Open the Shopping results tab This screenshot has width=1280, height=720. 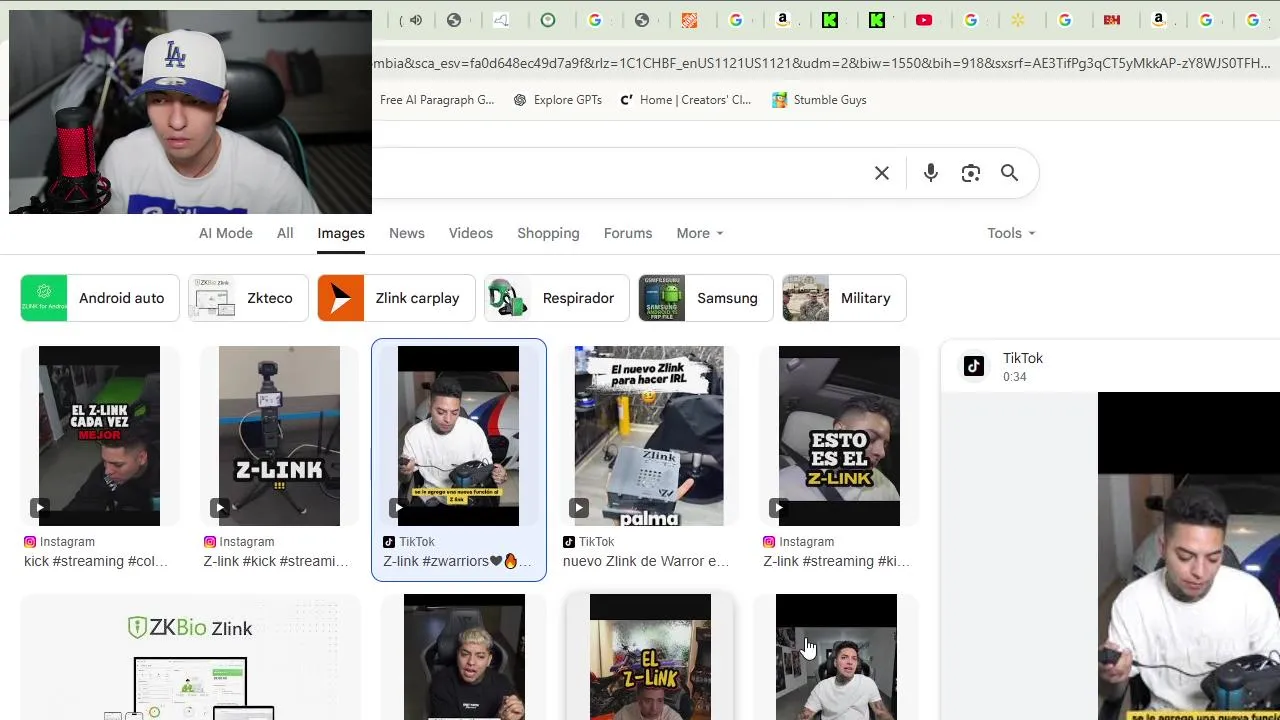(x=548, y=233)
